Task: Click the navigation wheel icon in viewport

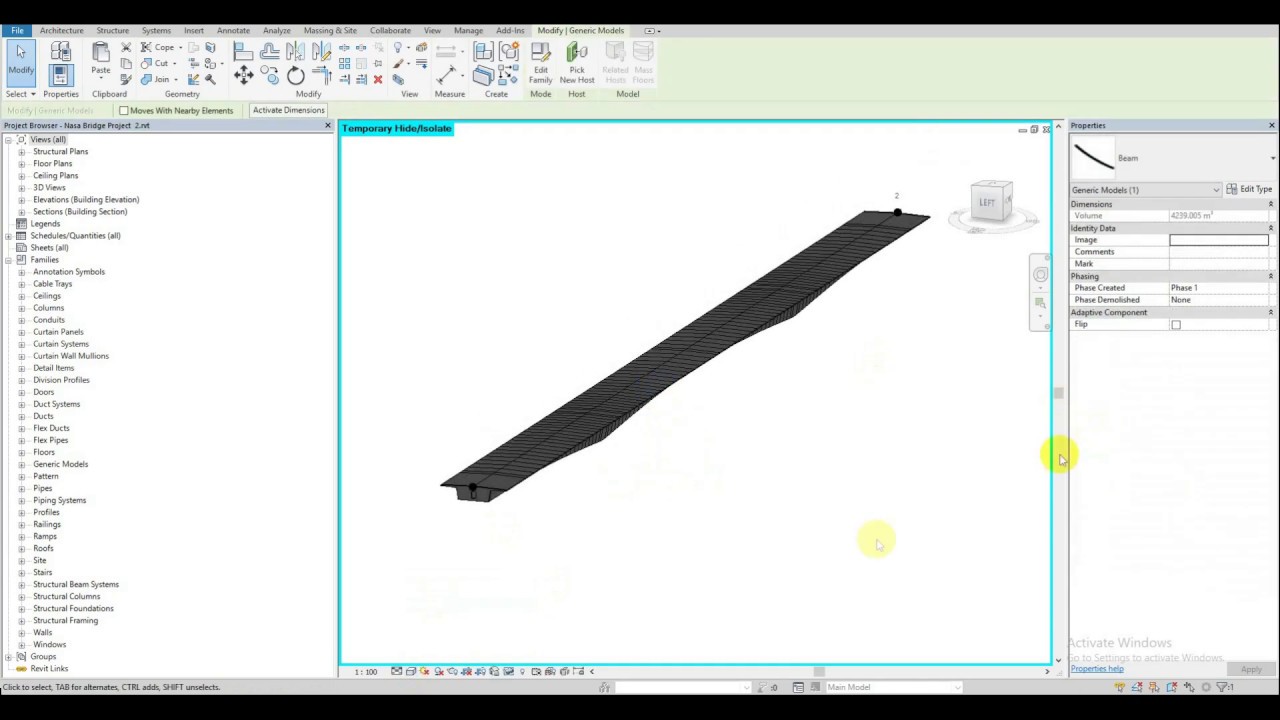Action: (1041, 275)
